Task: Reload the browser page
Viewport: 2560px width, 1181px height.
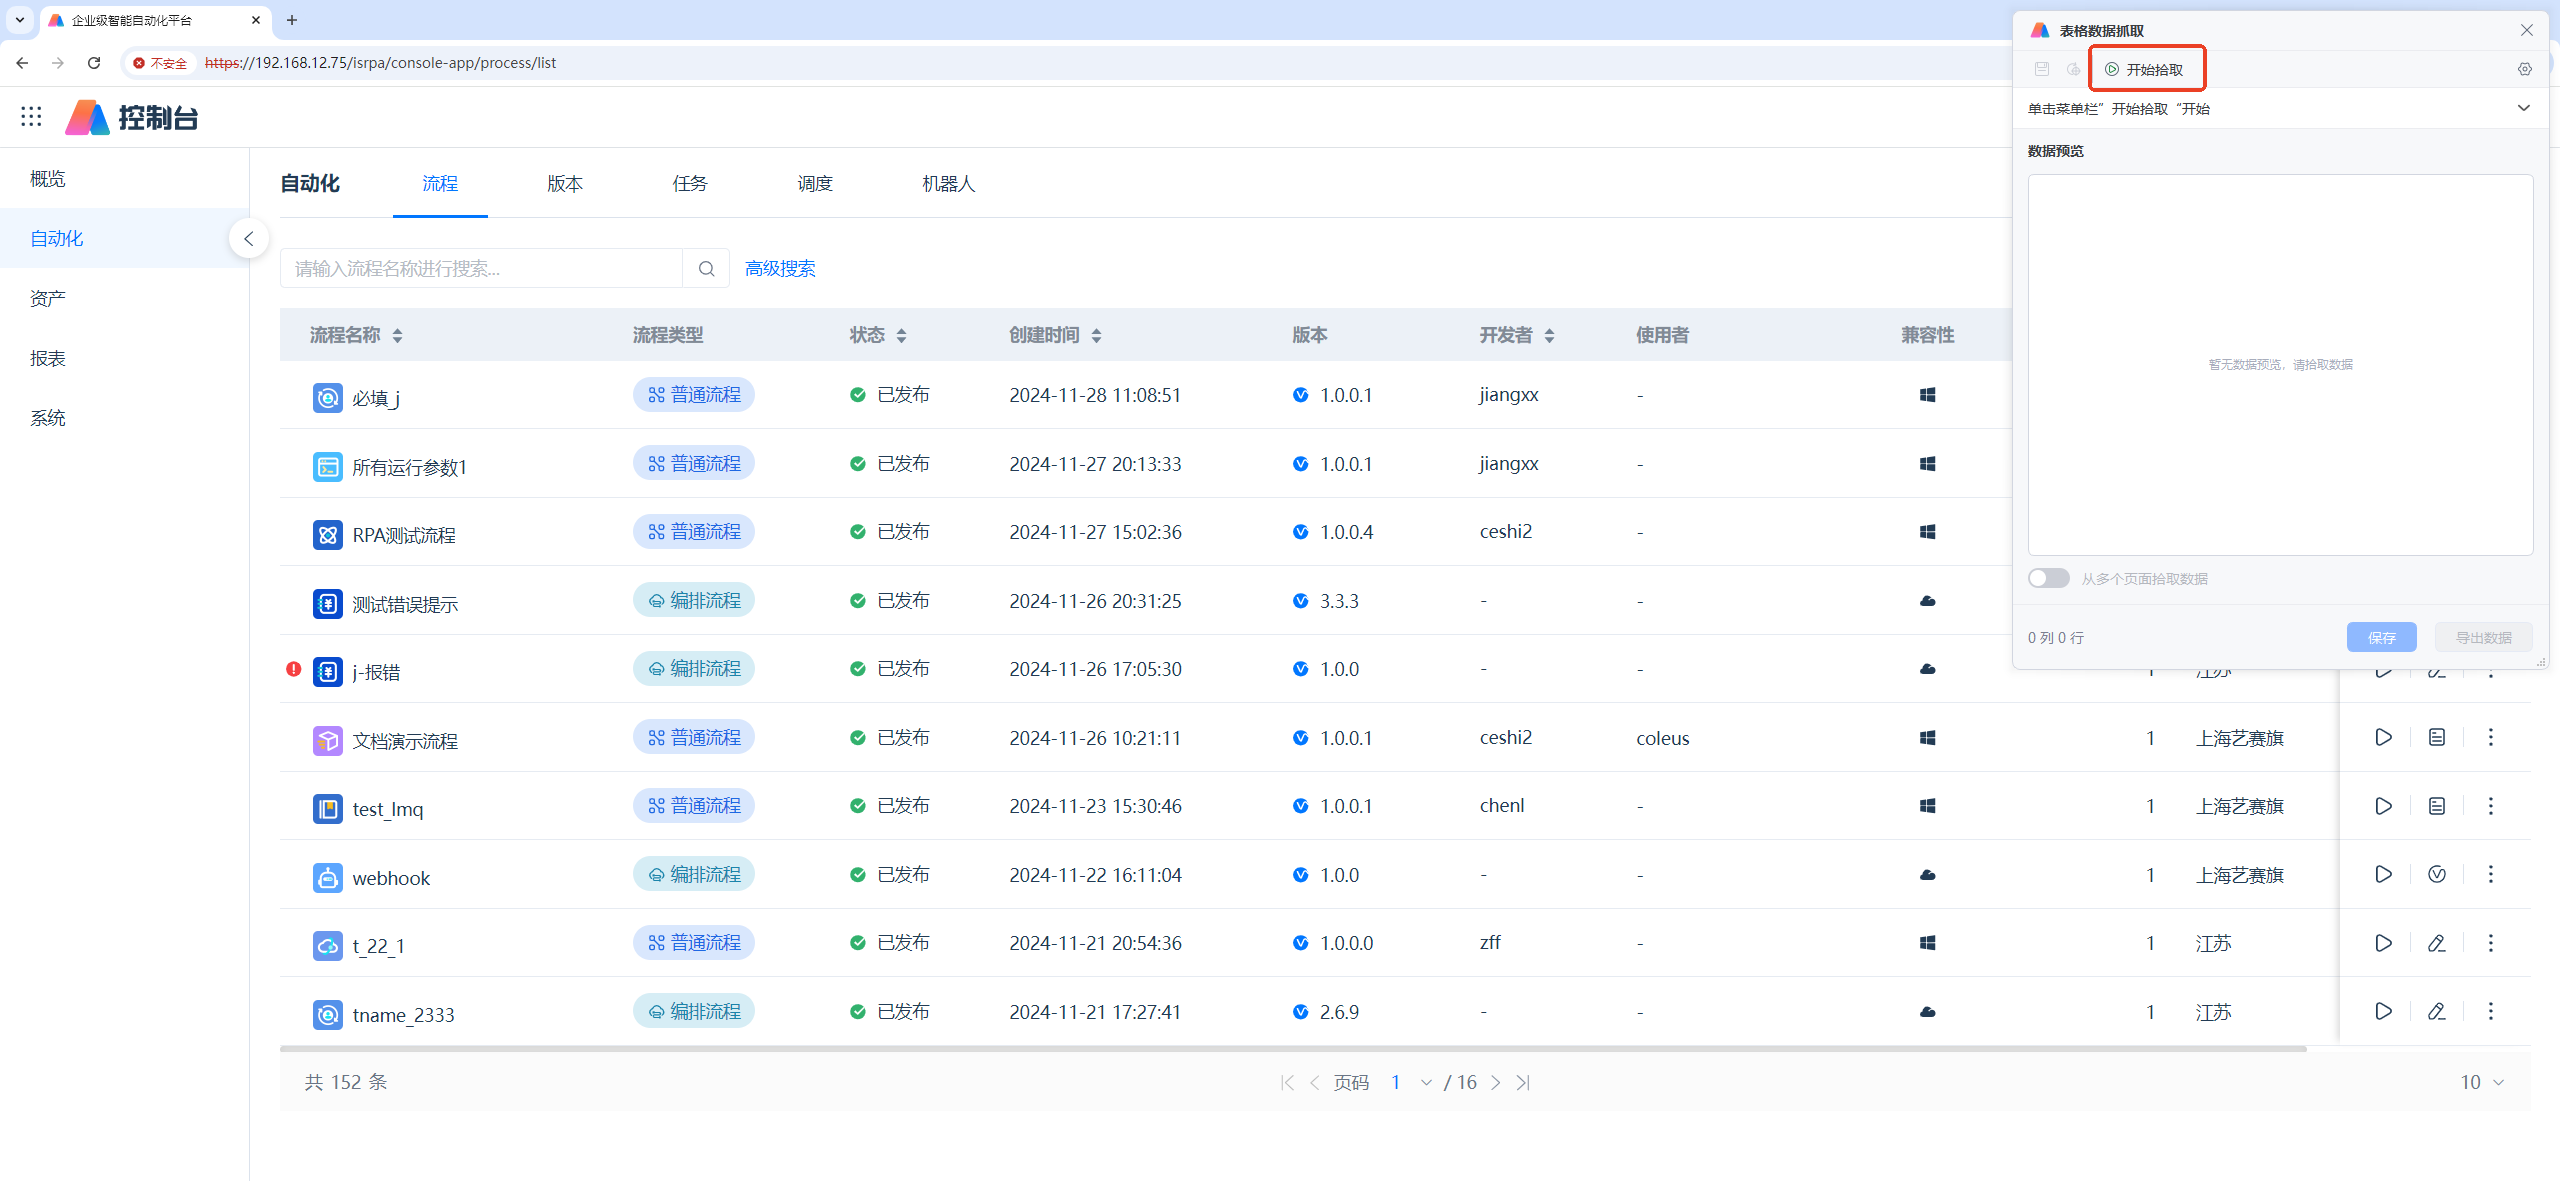Action: 94,63
